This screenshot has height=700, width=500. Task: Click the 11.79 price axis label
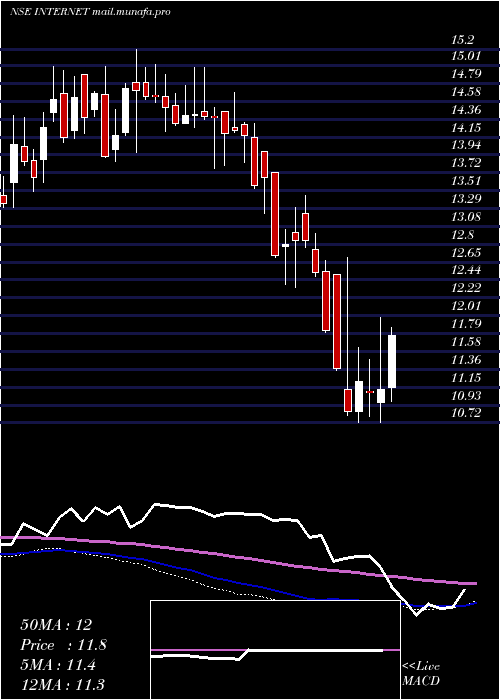pyautogui.click(x=466, y=324)
